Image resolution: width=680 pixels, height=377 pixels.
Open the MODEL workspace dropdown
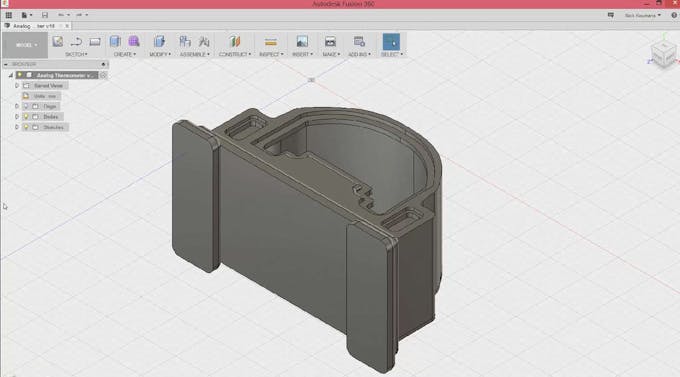(25, 45)
